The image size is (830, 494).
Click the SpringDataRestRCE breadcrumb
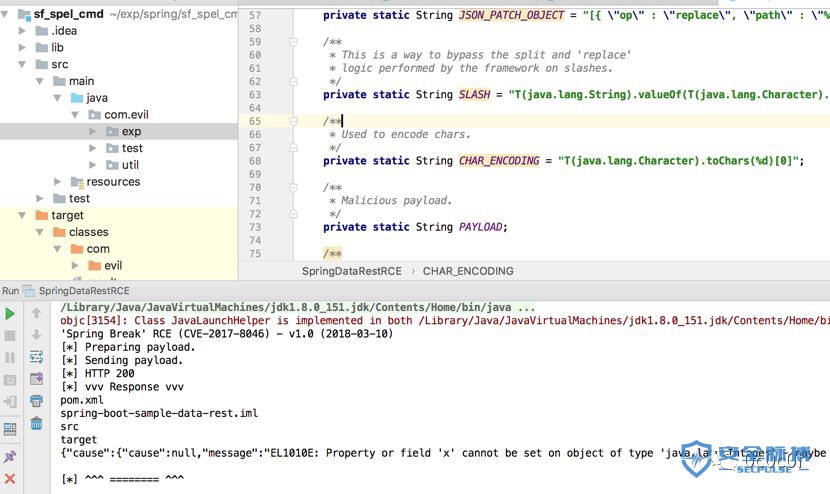[351, 271]
